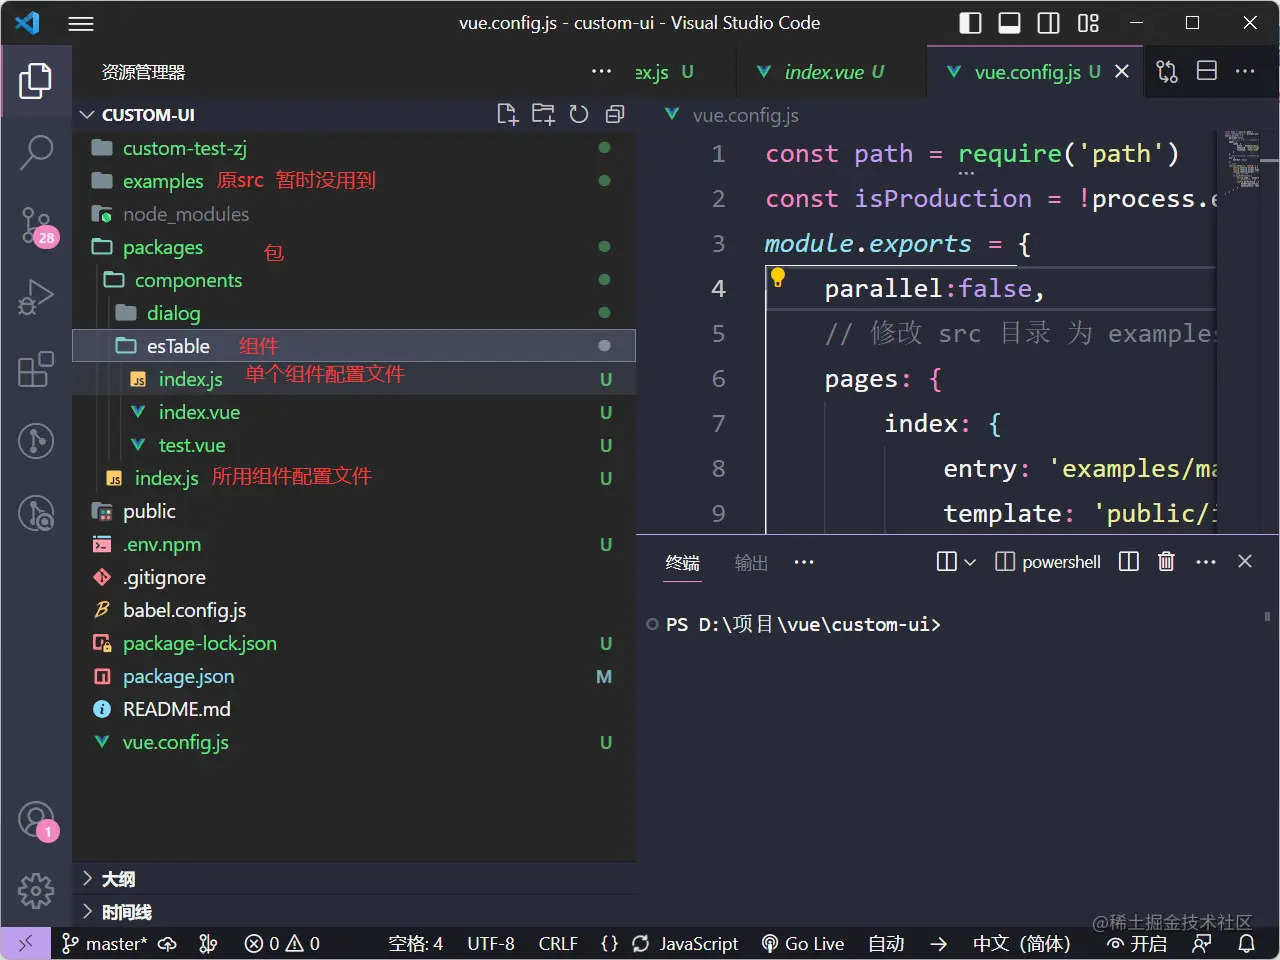Open the Extensions view

tap(36, 369)
